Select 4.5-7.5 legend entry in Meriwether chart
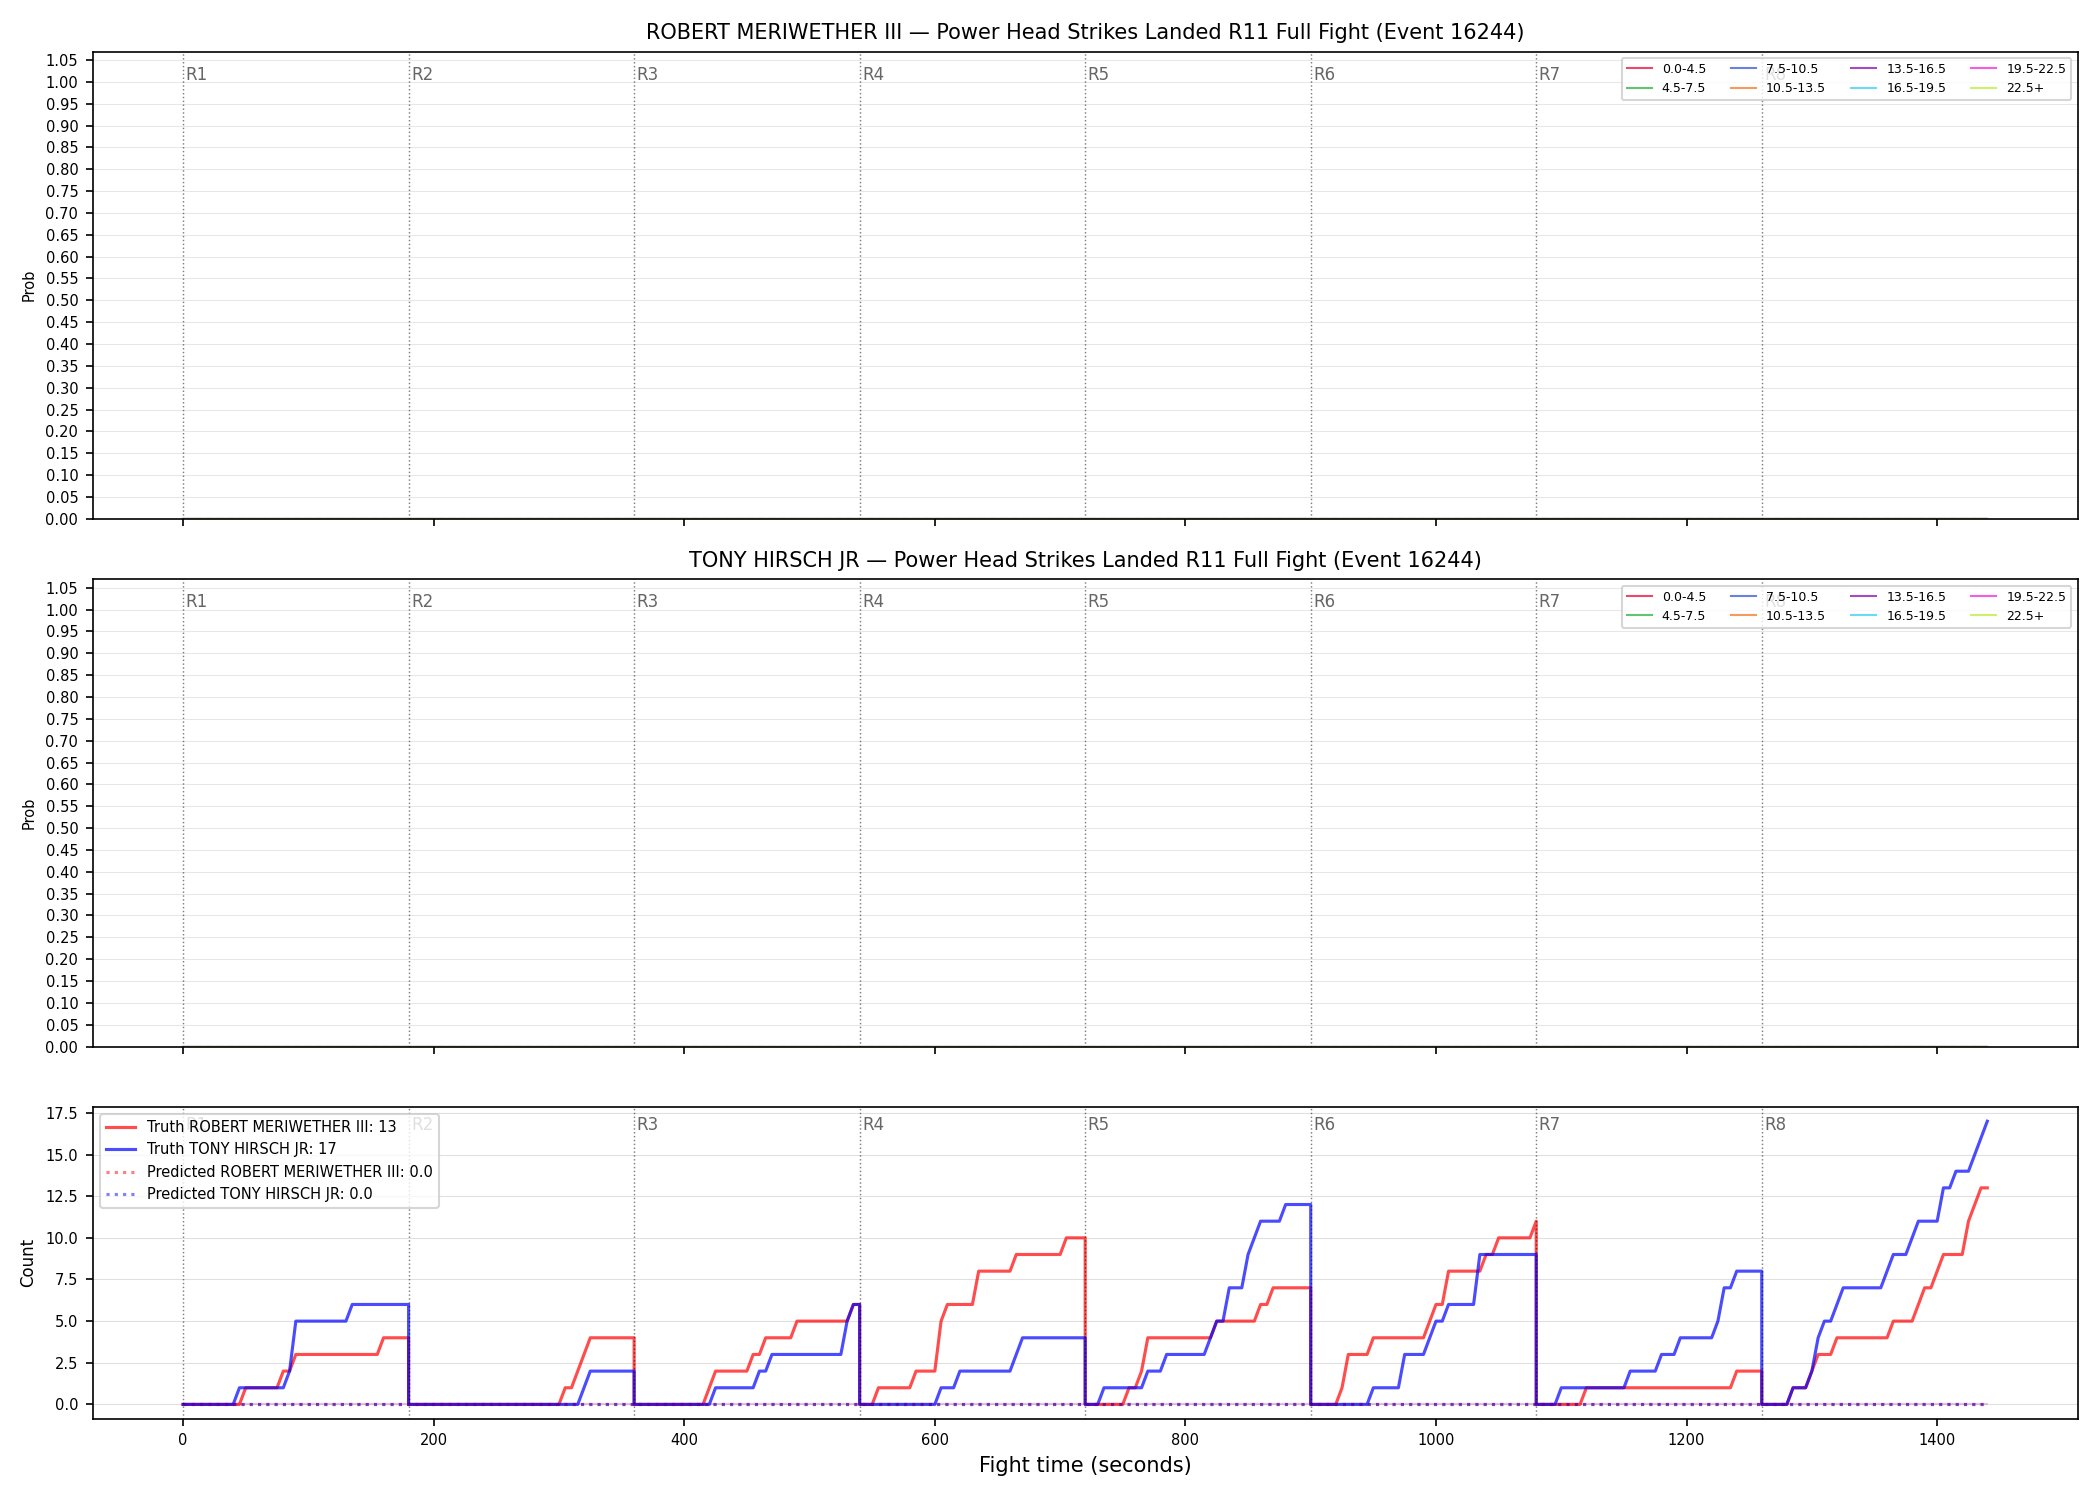The height and width of the screenshot is (1500, 2100). (x=1666, y=88)
